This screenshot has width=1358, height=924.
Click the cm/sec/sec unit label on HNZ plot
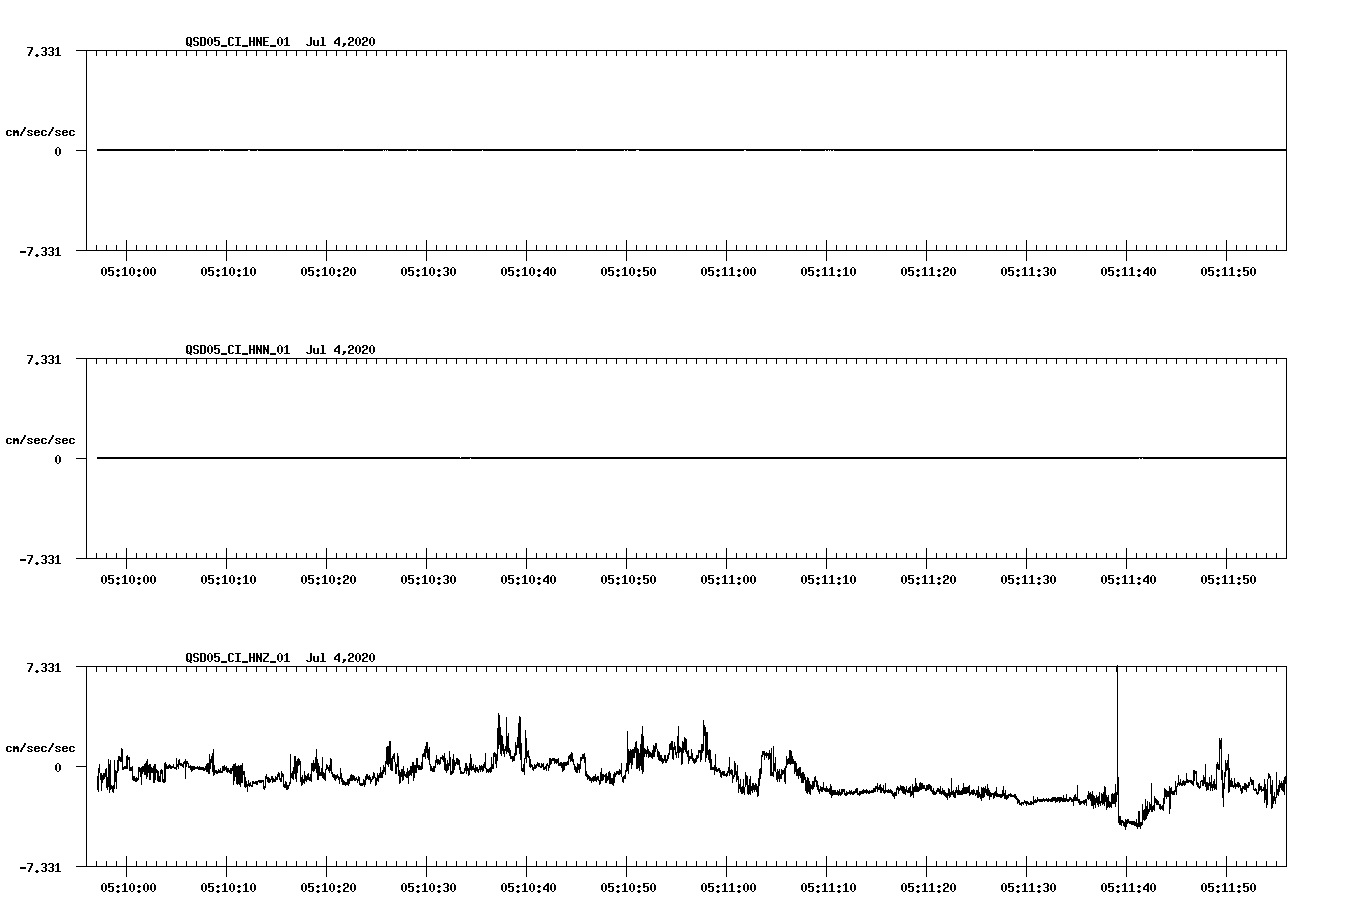point(40,748)
